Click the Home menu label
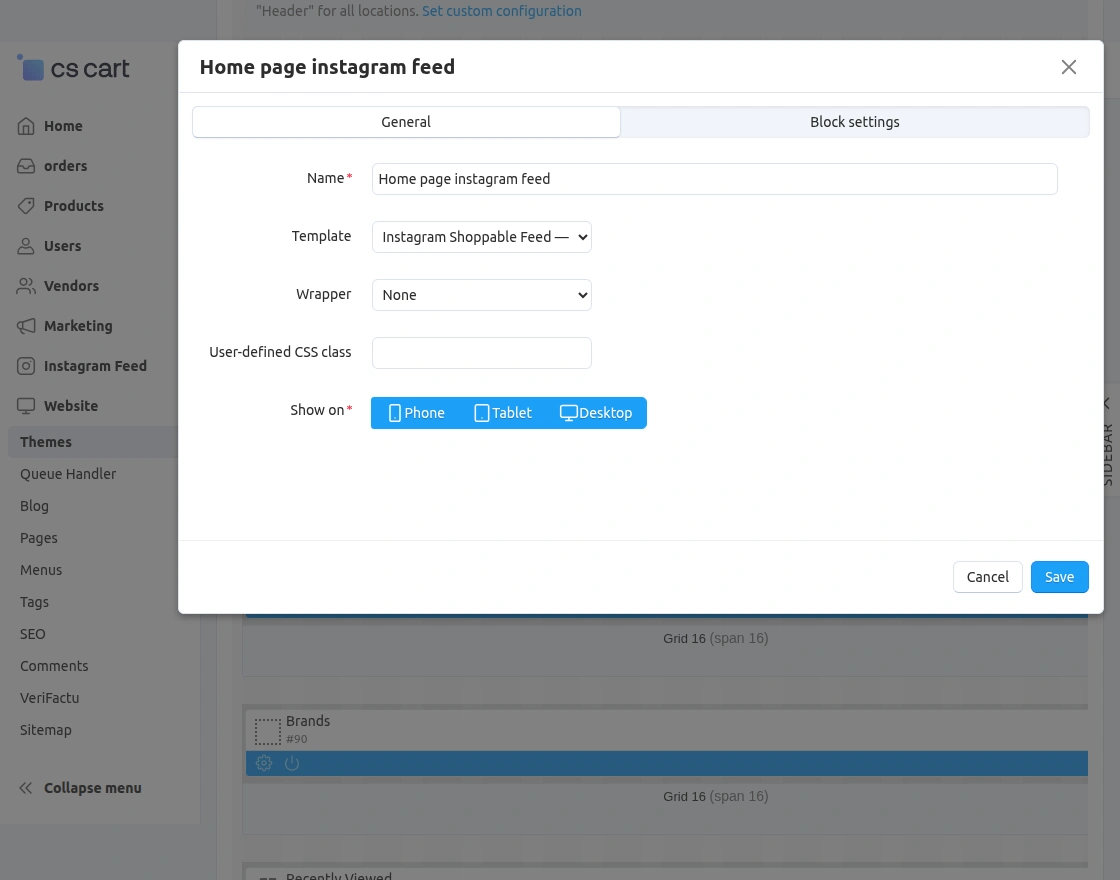The width and height of the screenshot is (1120, 880). point(63,126)
